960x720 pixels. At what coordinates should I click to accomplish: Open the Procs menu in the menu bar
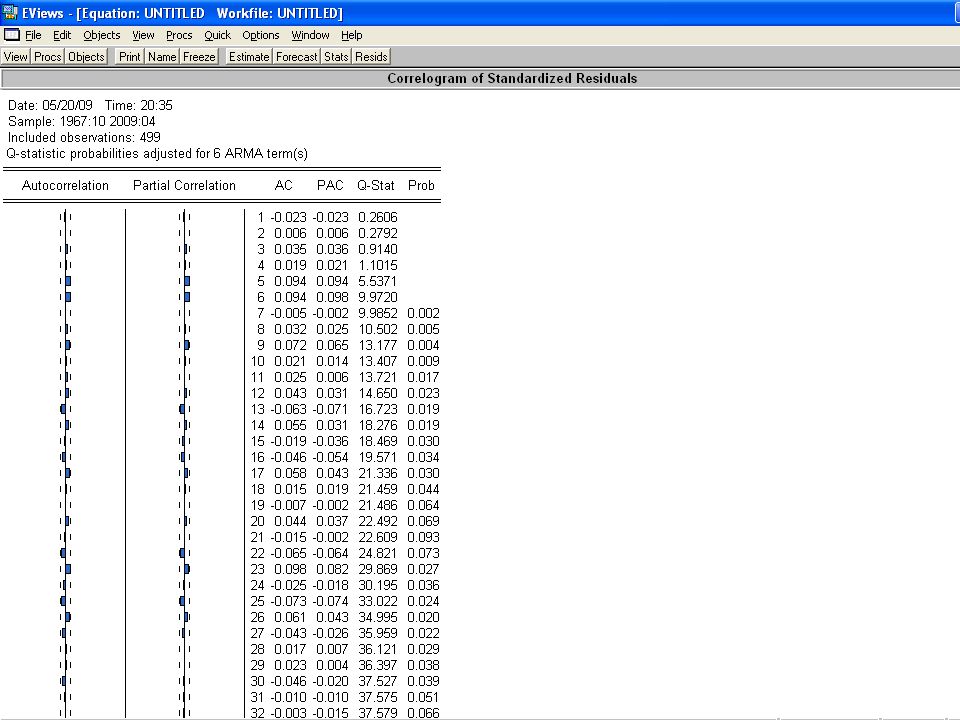coord(179,36)
